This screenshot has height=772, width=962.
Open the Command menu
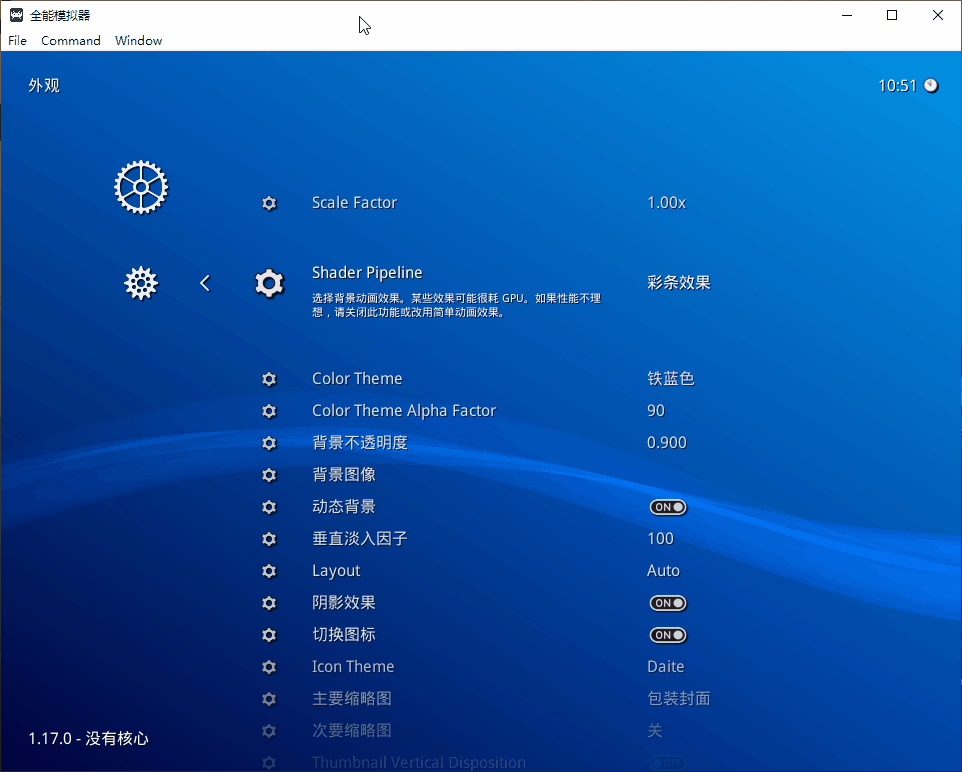(71, 41)
